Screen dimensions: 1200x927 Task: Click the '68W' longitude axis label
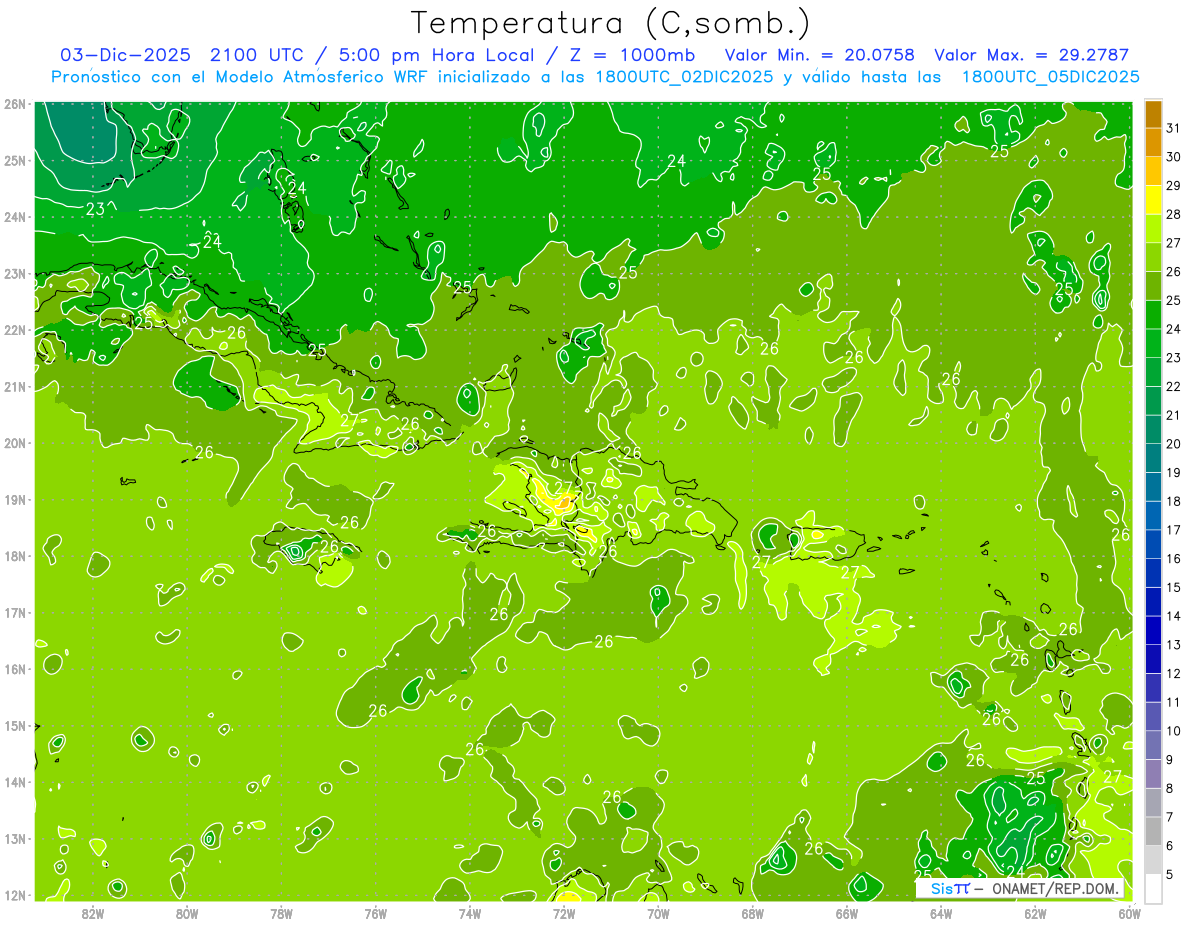coord(753,913)
